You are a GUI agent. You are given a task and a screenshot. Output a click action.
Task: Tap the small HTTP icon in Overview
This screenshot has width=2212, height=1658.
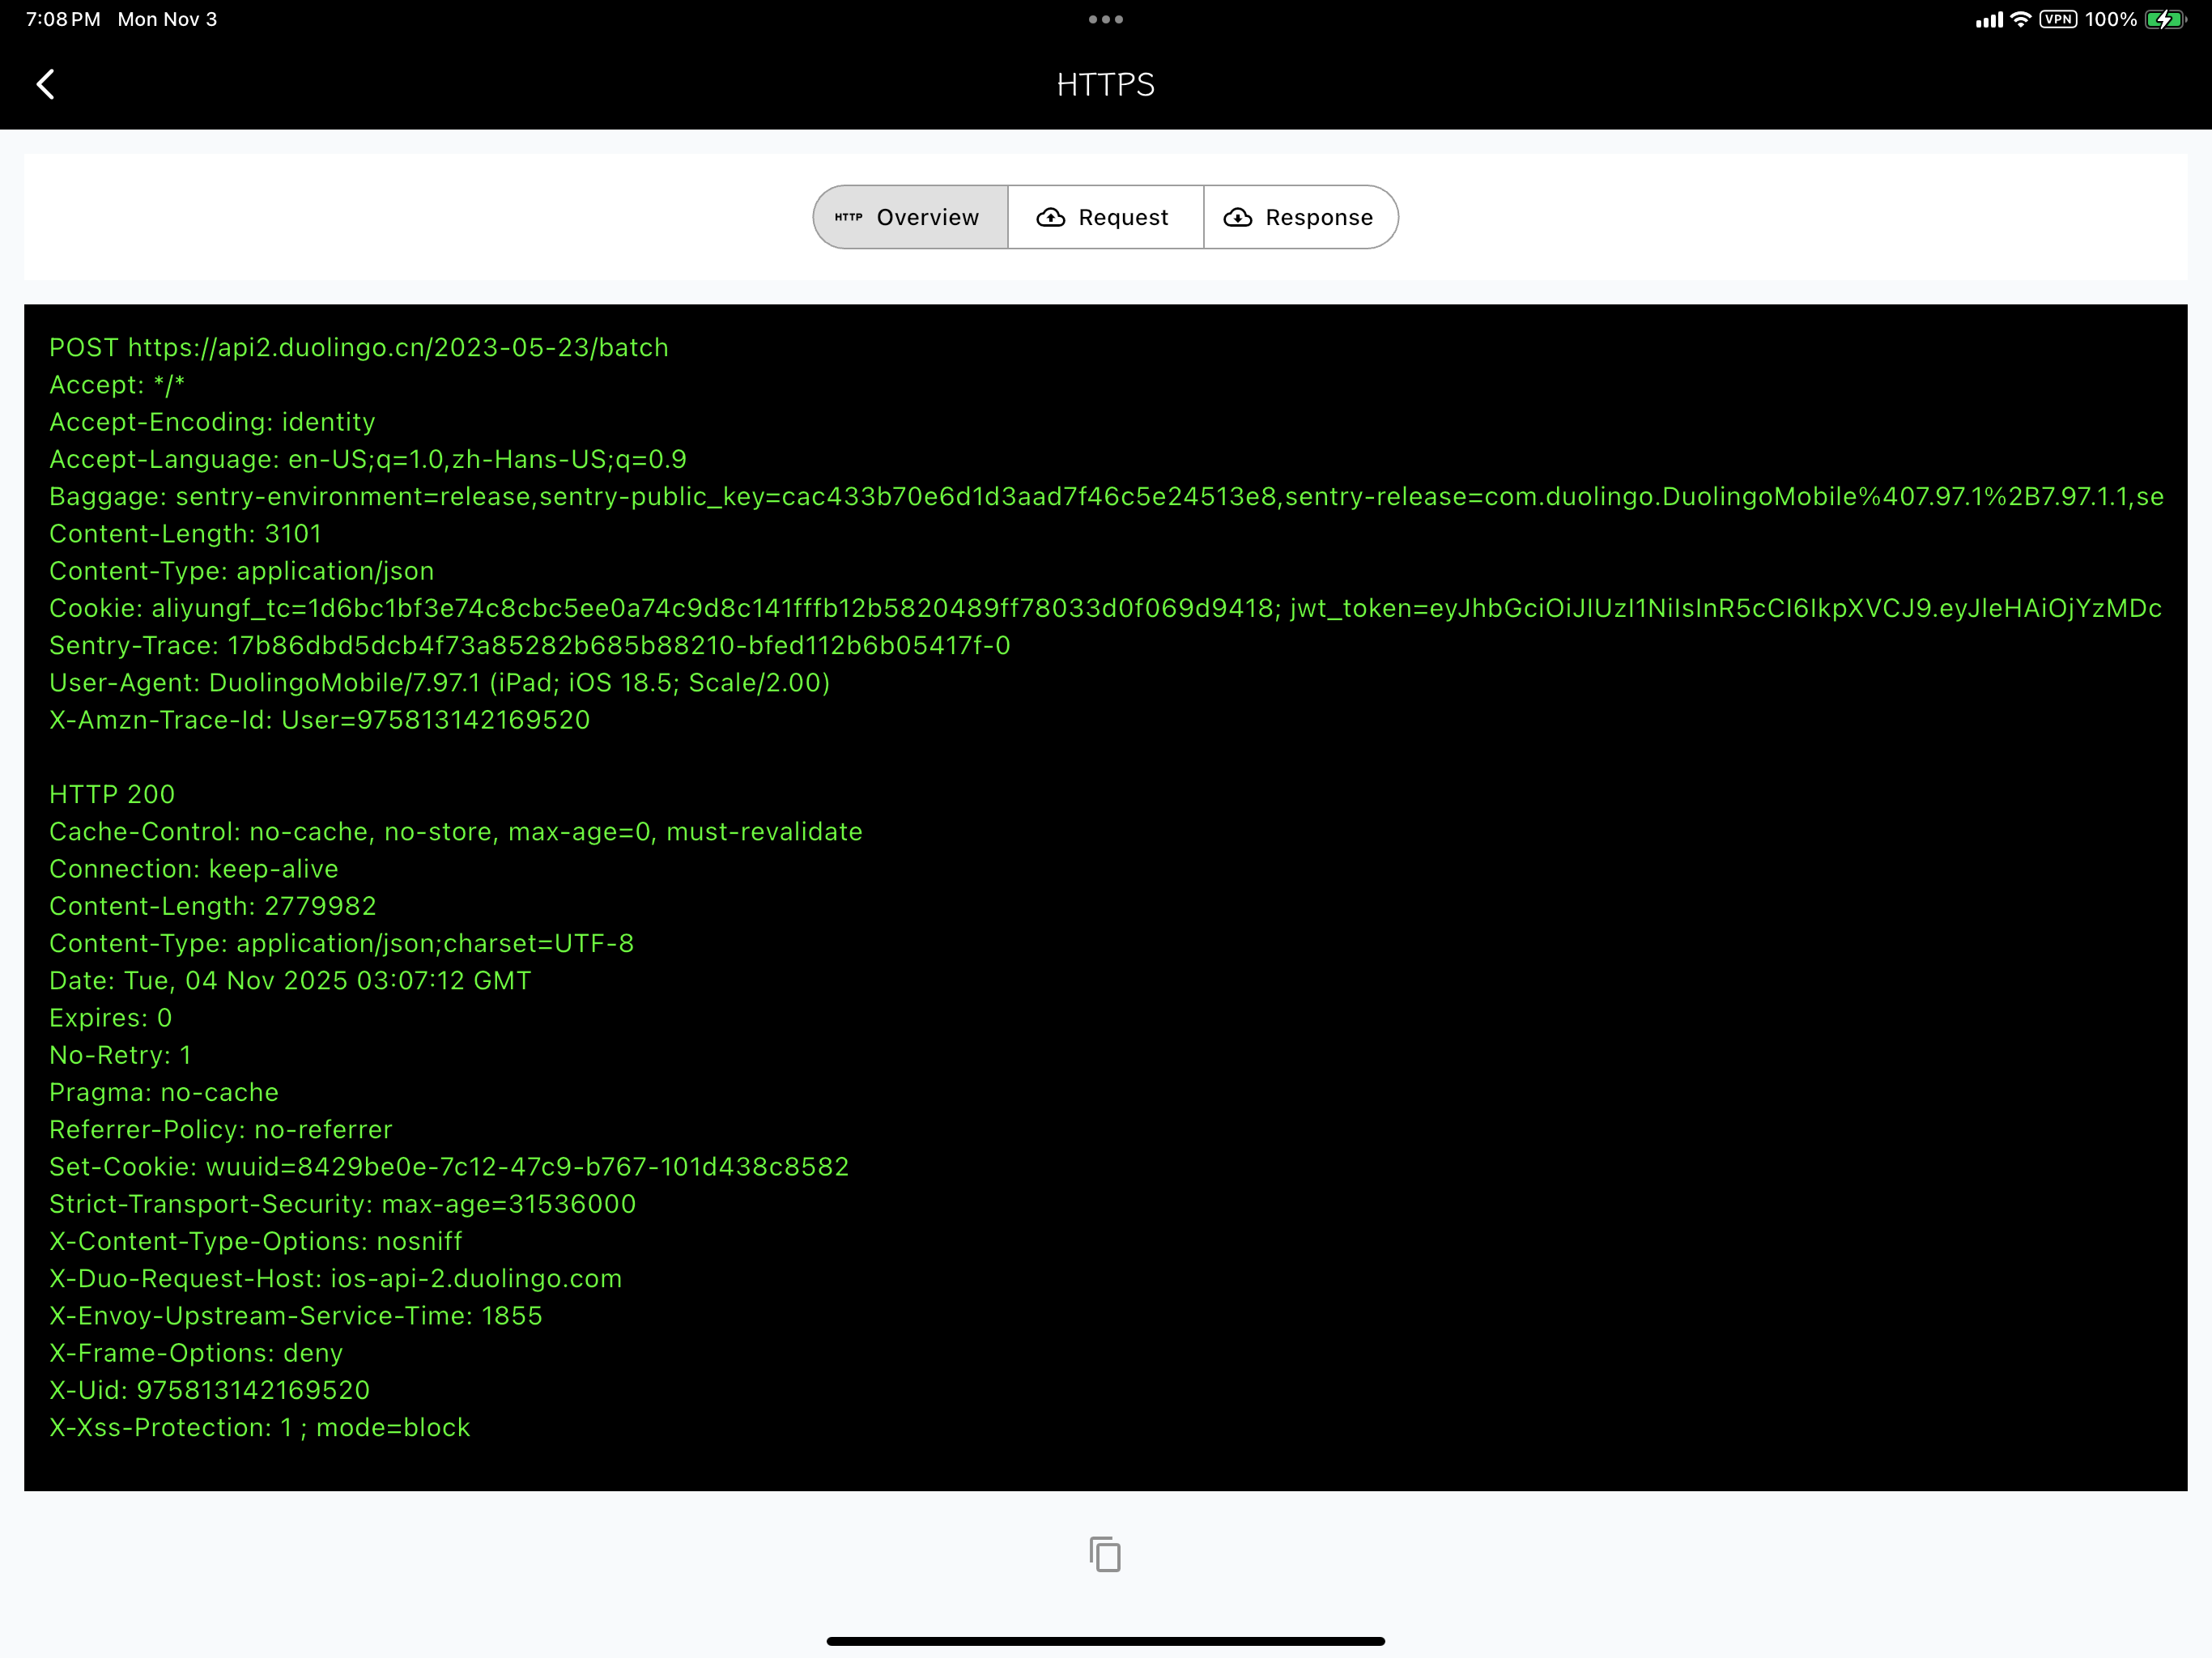coord(848,217)
